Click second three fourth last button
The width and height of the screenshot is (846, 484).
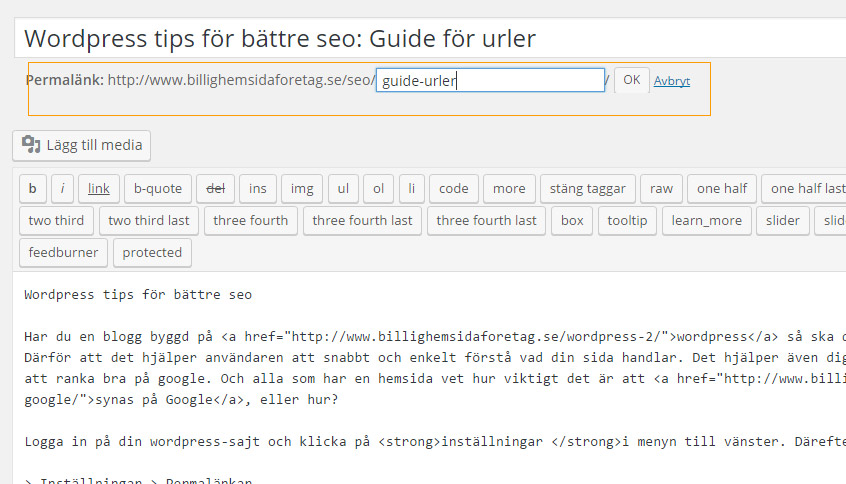486,221
